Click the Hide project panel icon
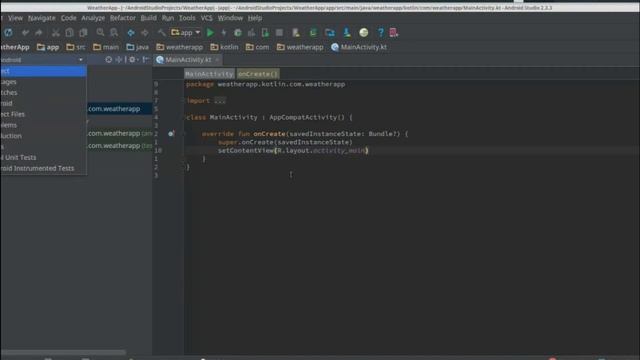This screenshot has width=640, height=360. coord(145,60)
